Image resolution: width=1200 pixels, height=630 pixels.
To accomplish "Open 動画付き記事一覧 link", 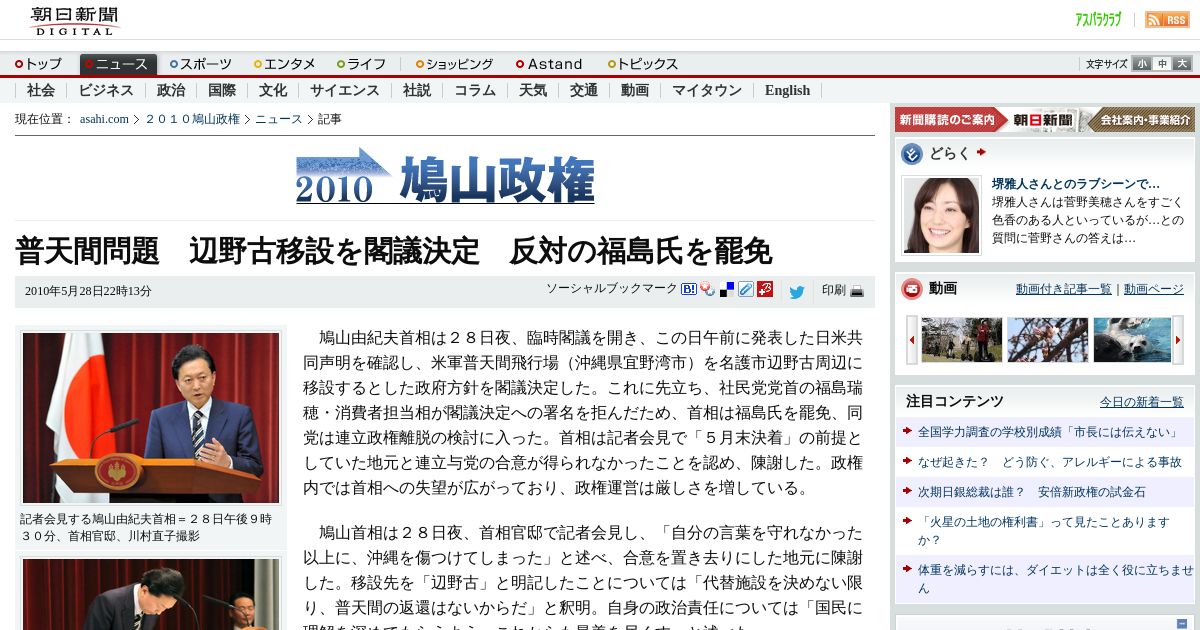I will click(1063, 289).
